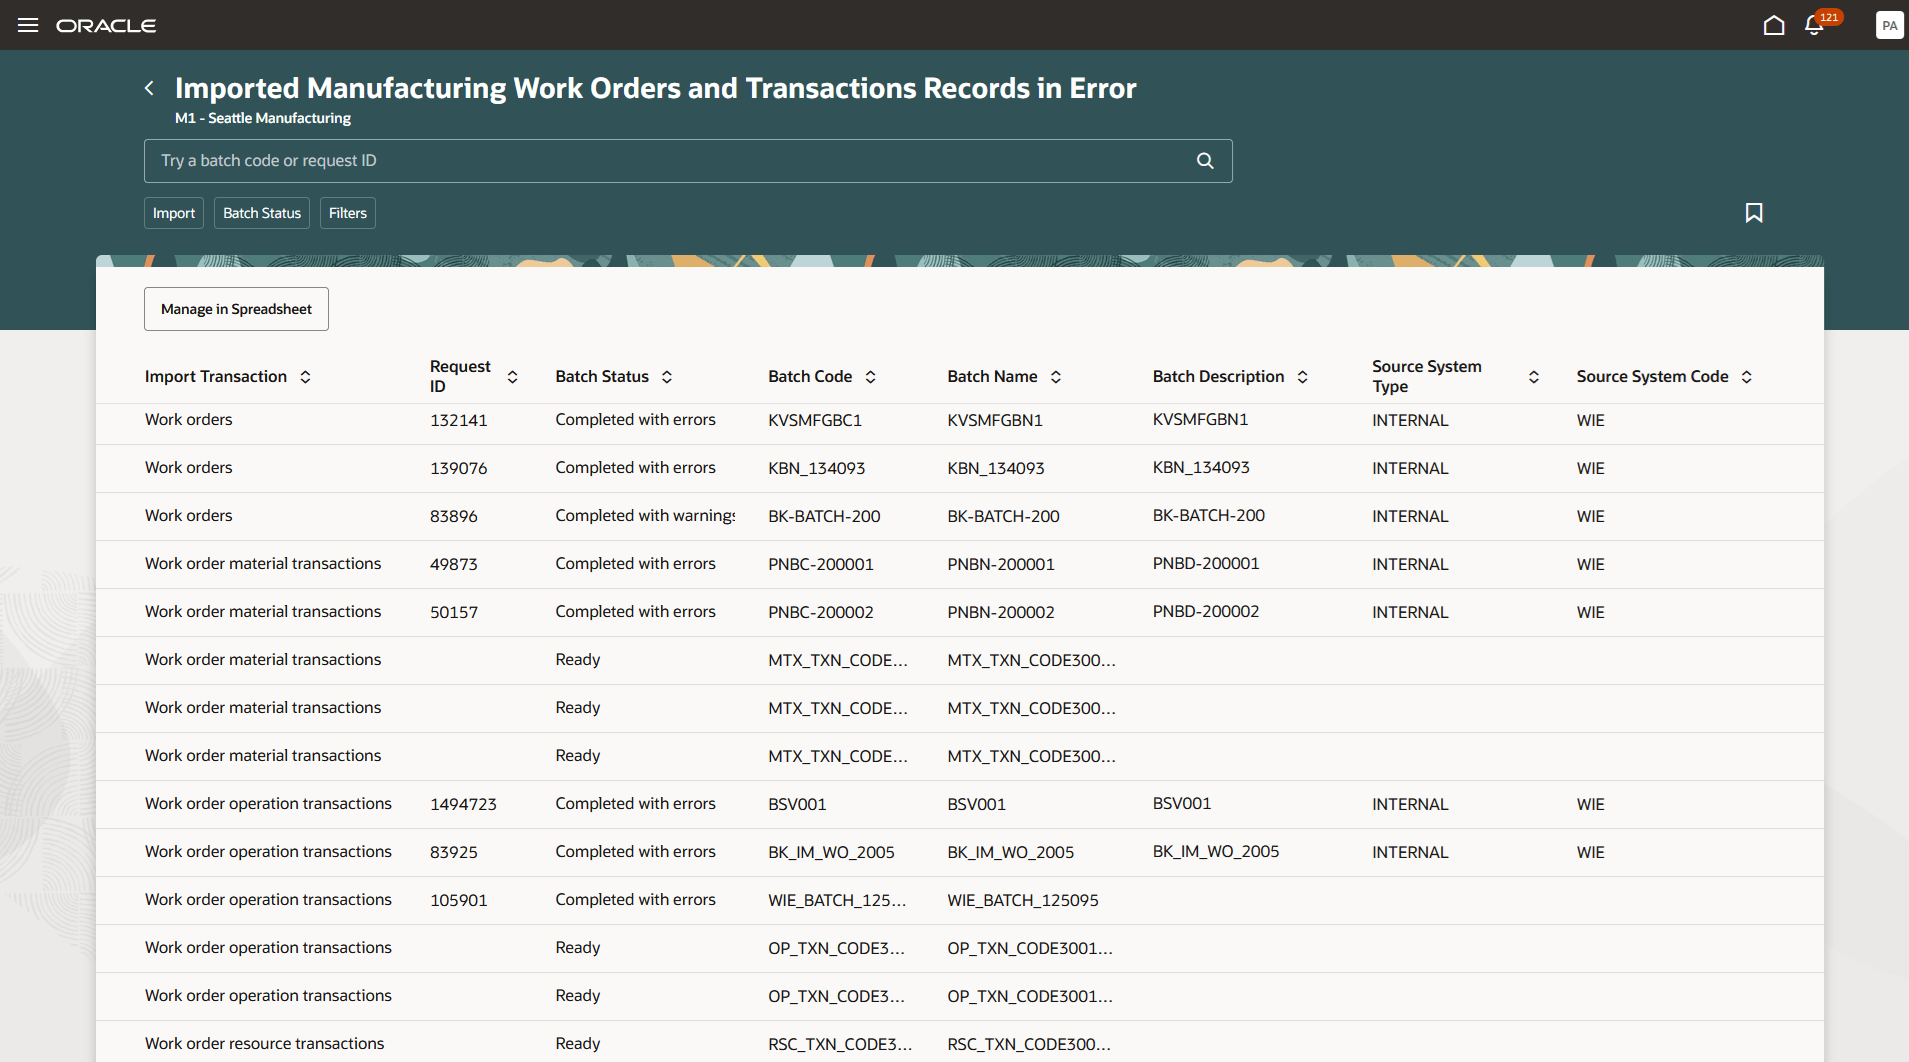Open notifications via the bell icon
This screenshot has width=1909, height=1062.
point(1813,25)
